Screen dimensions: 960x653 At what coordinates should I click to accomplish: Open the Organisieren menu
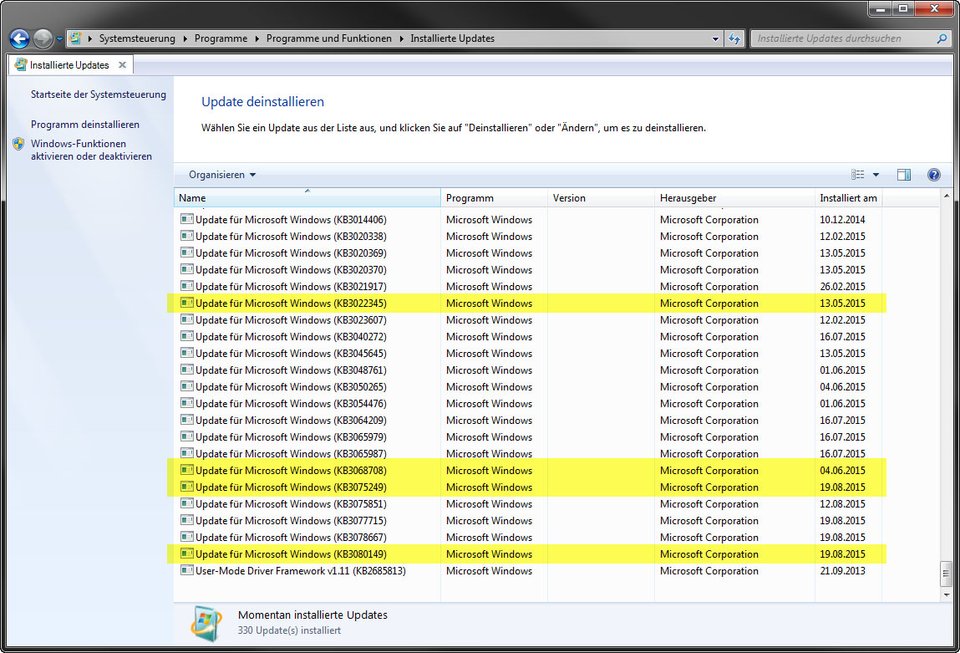[222, 174]
